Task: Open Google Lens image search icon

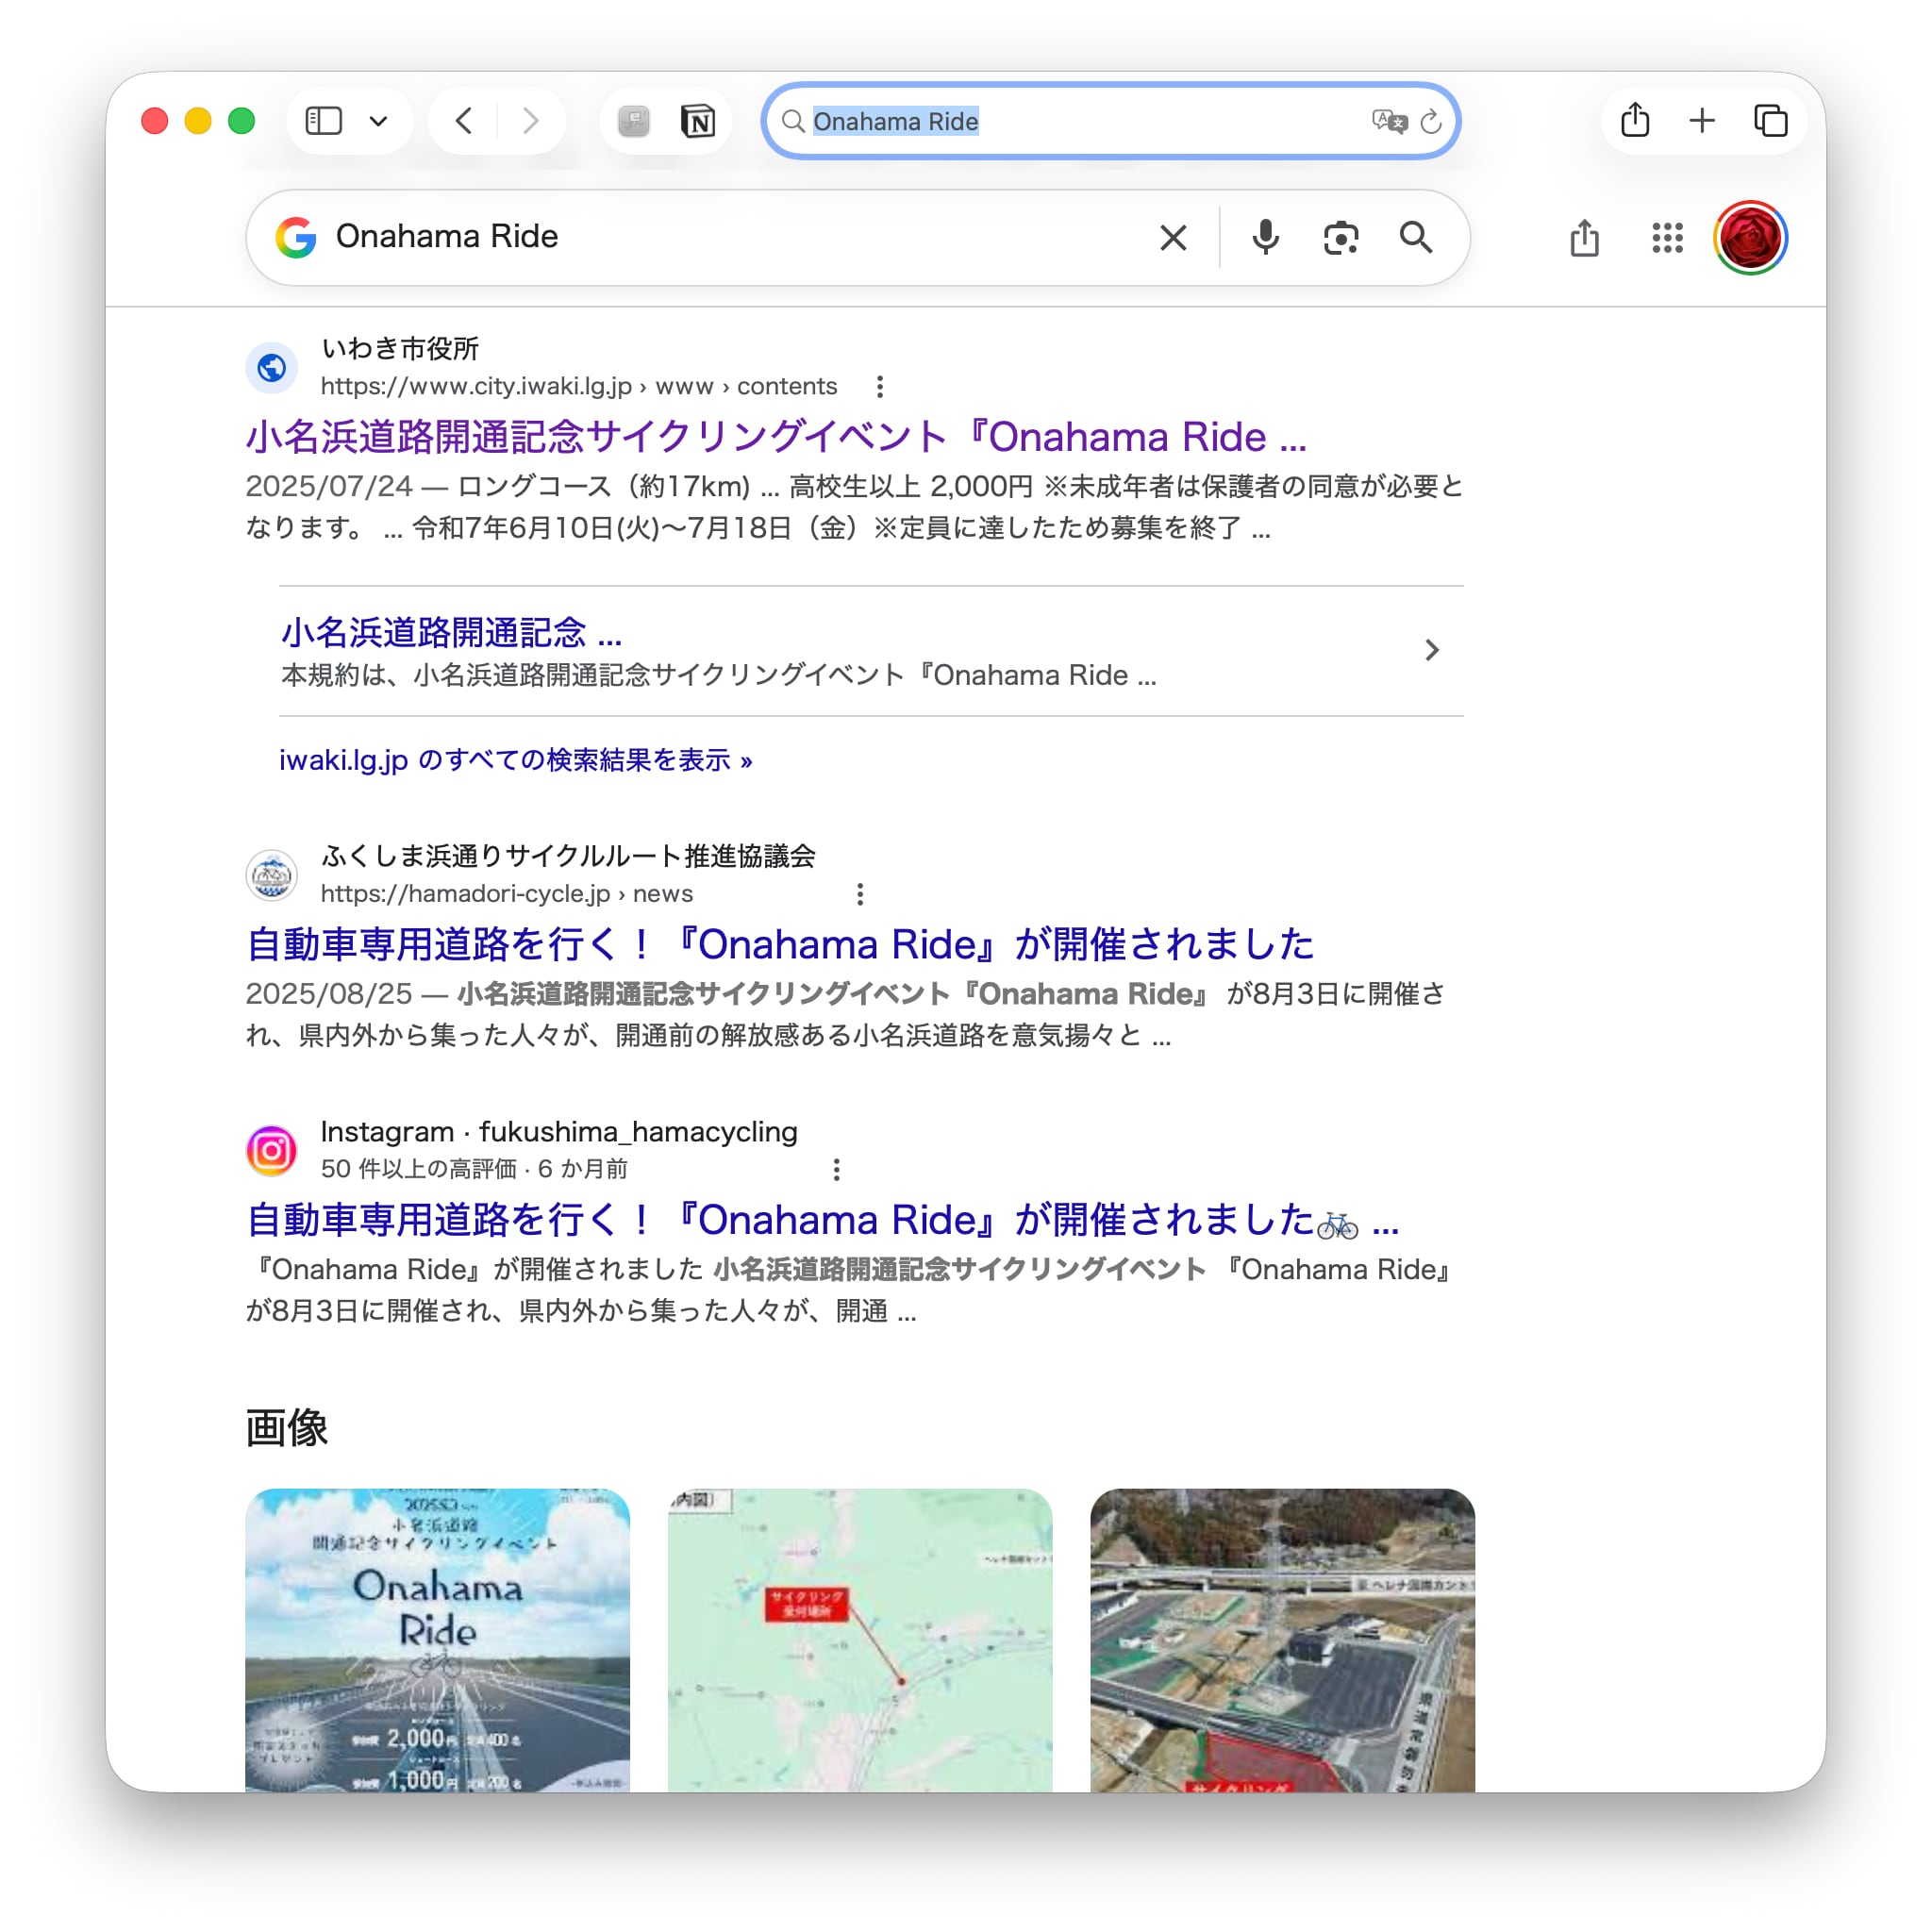Action: click(x=1340, y=238)
